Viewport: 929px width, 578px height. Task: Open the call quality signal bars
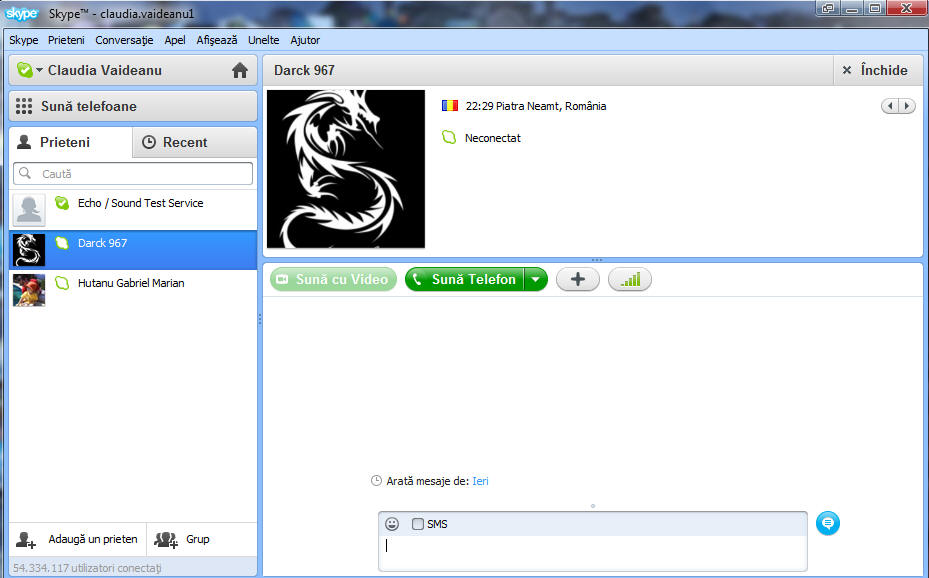pyautogui.click(x=629, y=280)
